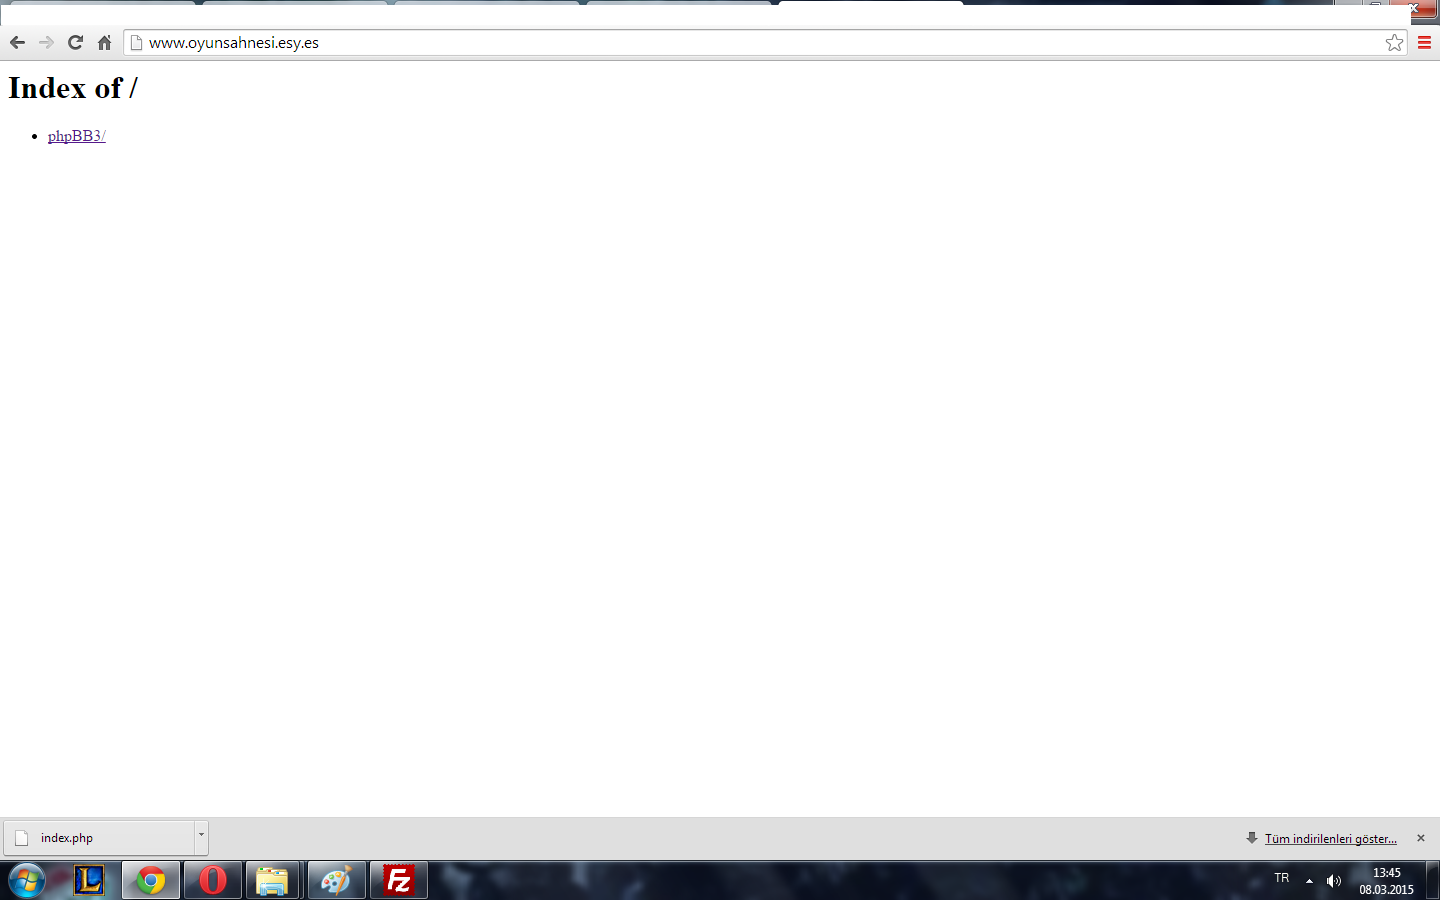The width and height of the screenshot is (1440, 900).
Task: Click the TR language indicator
Action: (x=1282, y=878)
